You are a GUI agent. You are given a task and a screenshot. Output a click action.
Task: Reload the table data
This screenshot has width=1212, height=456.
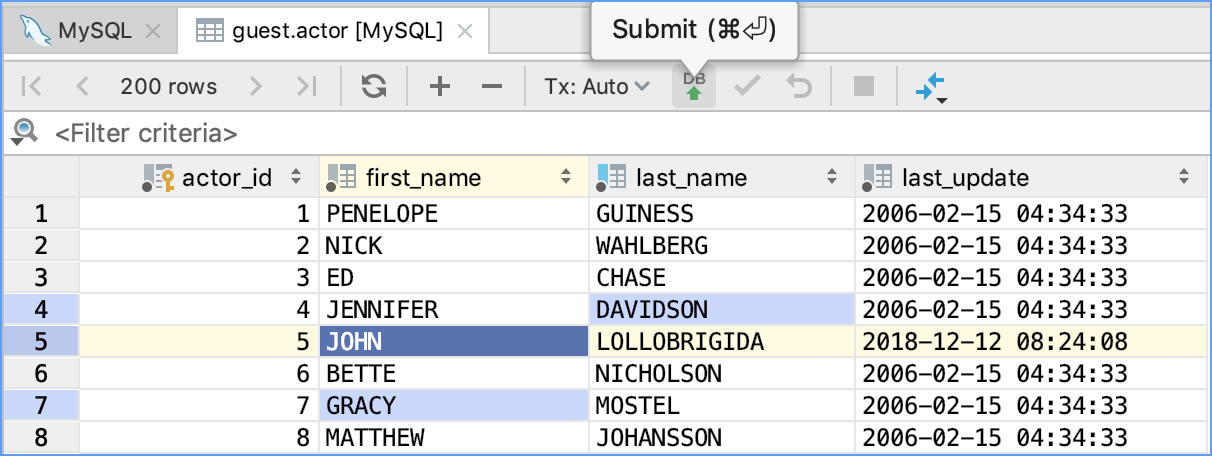374,87
